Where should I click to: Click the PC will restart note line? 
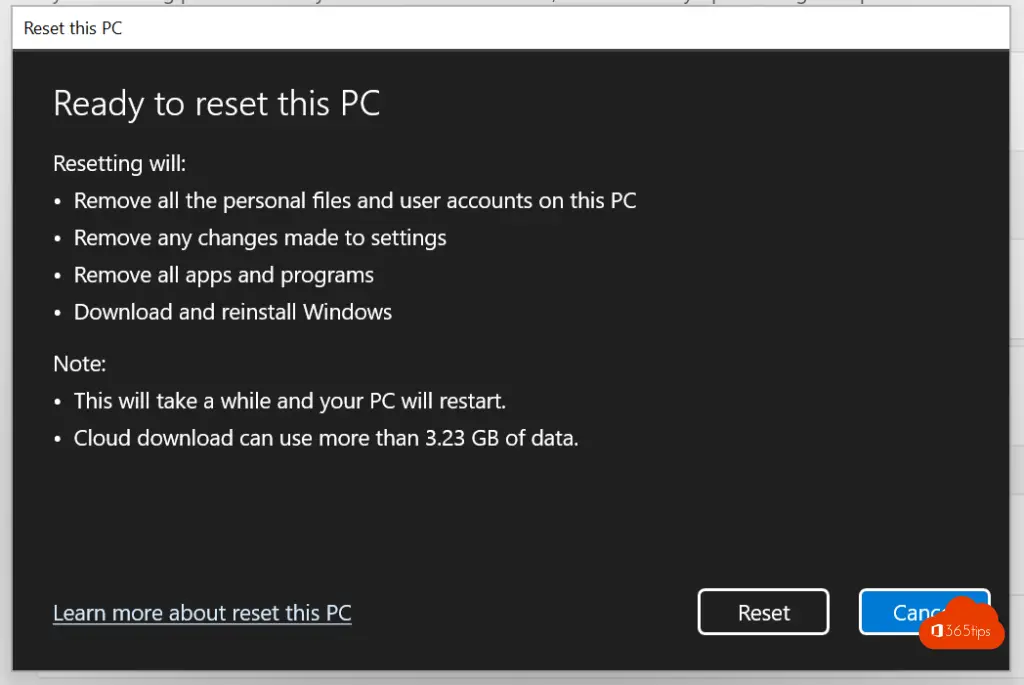[289, 401]
